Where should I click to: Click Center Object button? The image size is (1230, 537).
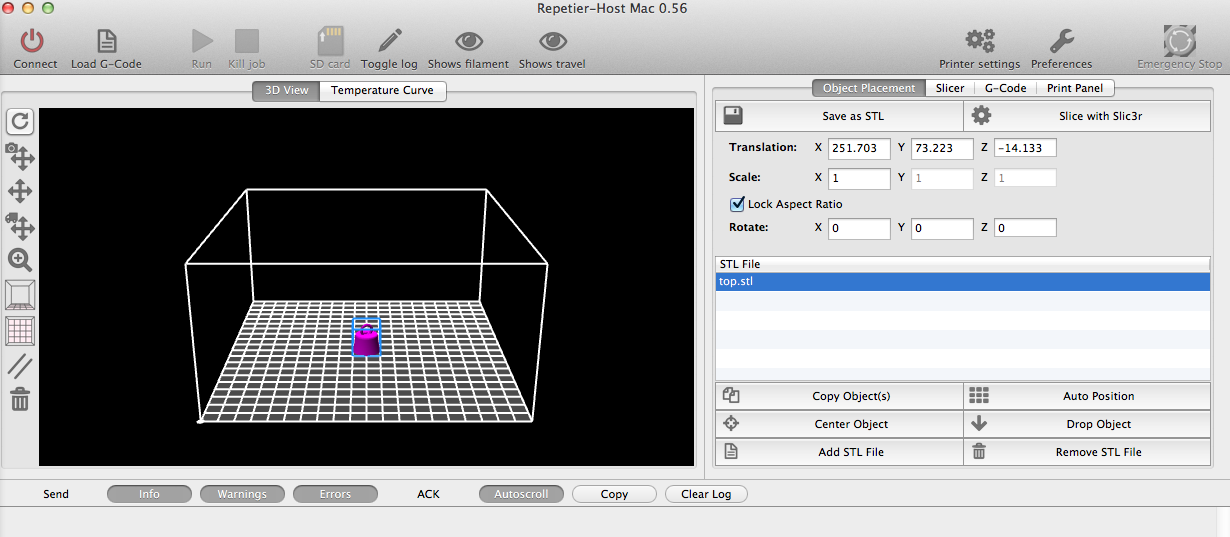point(839,424)
